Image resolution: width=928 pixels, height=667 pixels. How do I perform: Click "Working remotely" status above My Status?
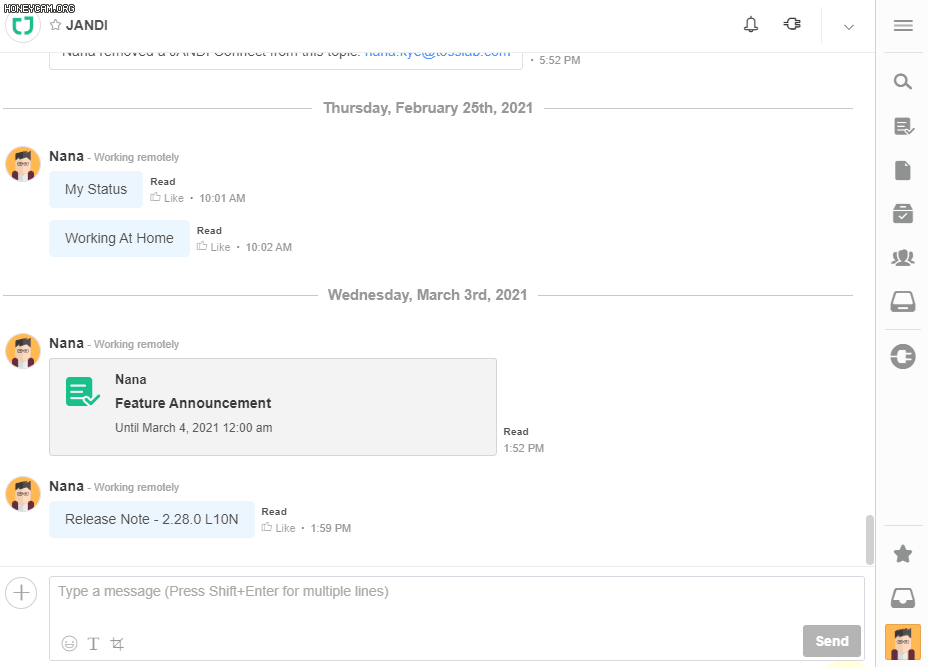[x=137, y=157]
